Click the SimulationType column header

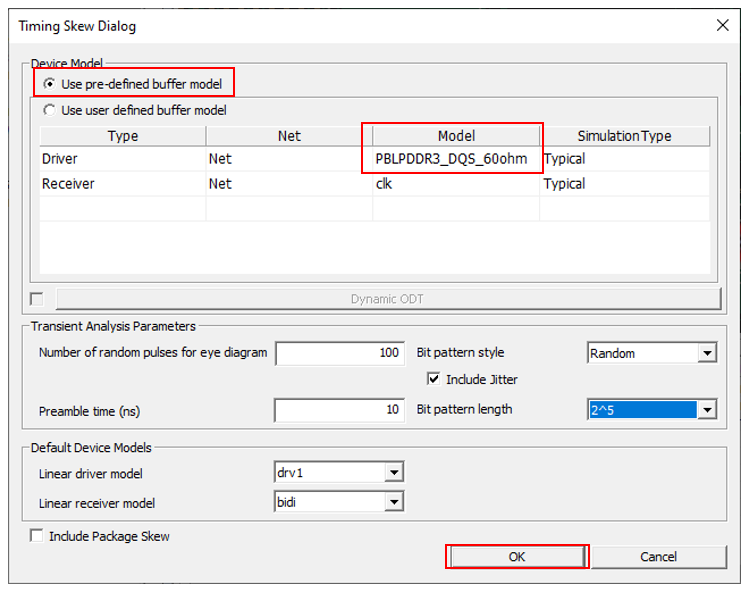(x=624, y=136)
